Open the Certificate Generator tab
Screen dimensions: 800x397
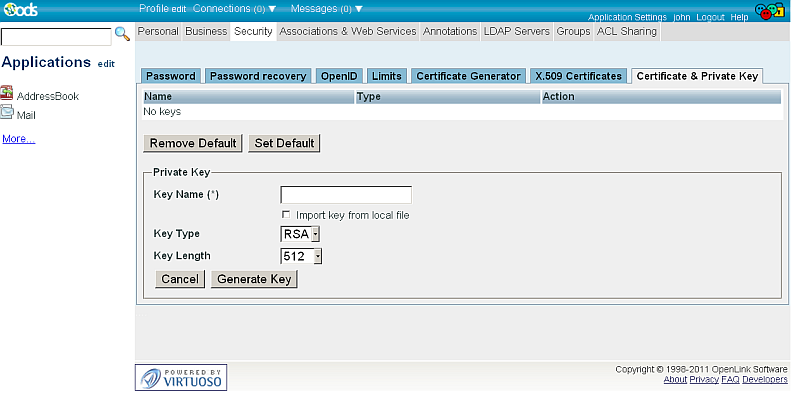point(468,76)
